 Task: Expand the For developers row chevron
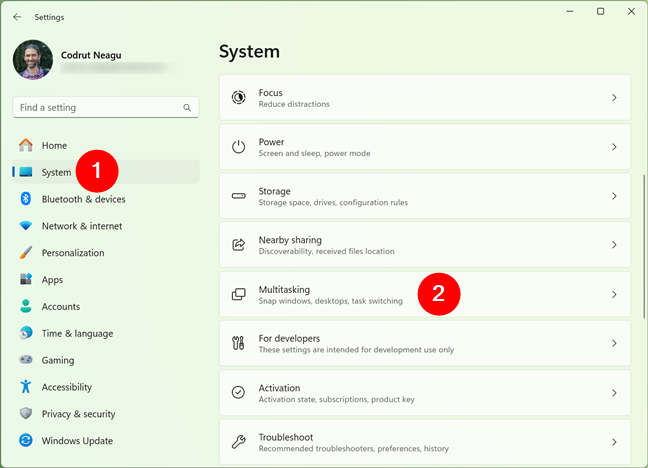click(x=614, y=343)
